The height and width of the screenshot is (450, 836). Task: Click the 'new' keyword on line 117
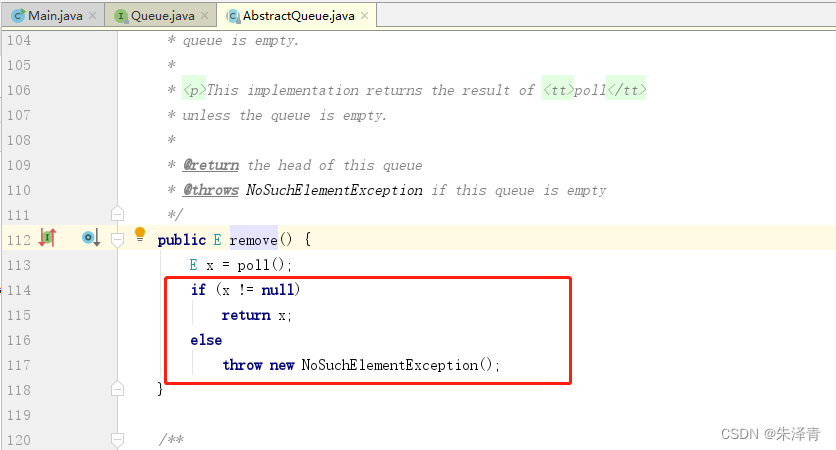282,365
